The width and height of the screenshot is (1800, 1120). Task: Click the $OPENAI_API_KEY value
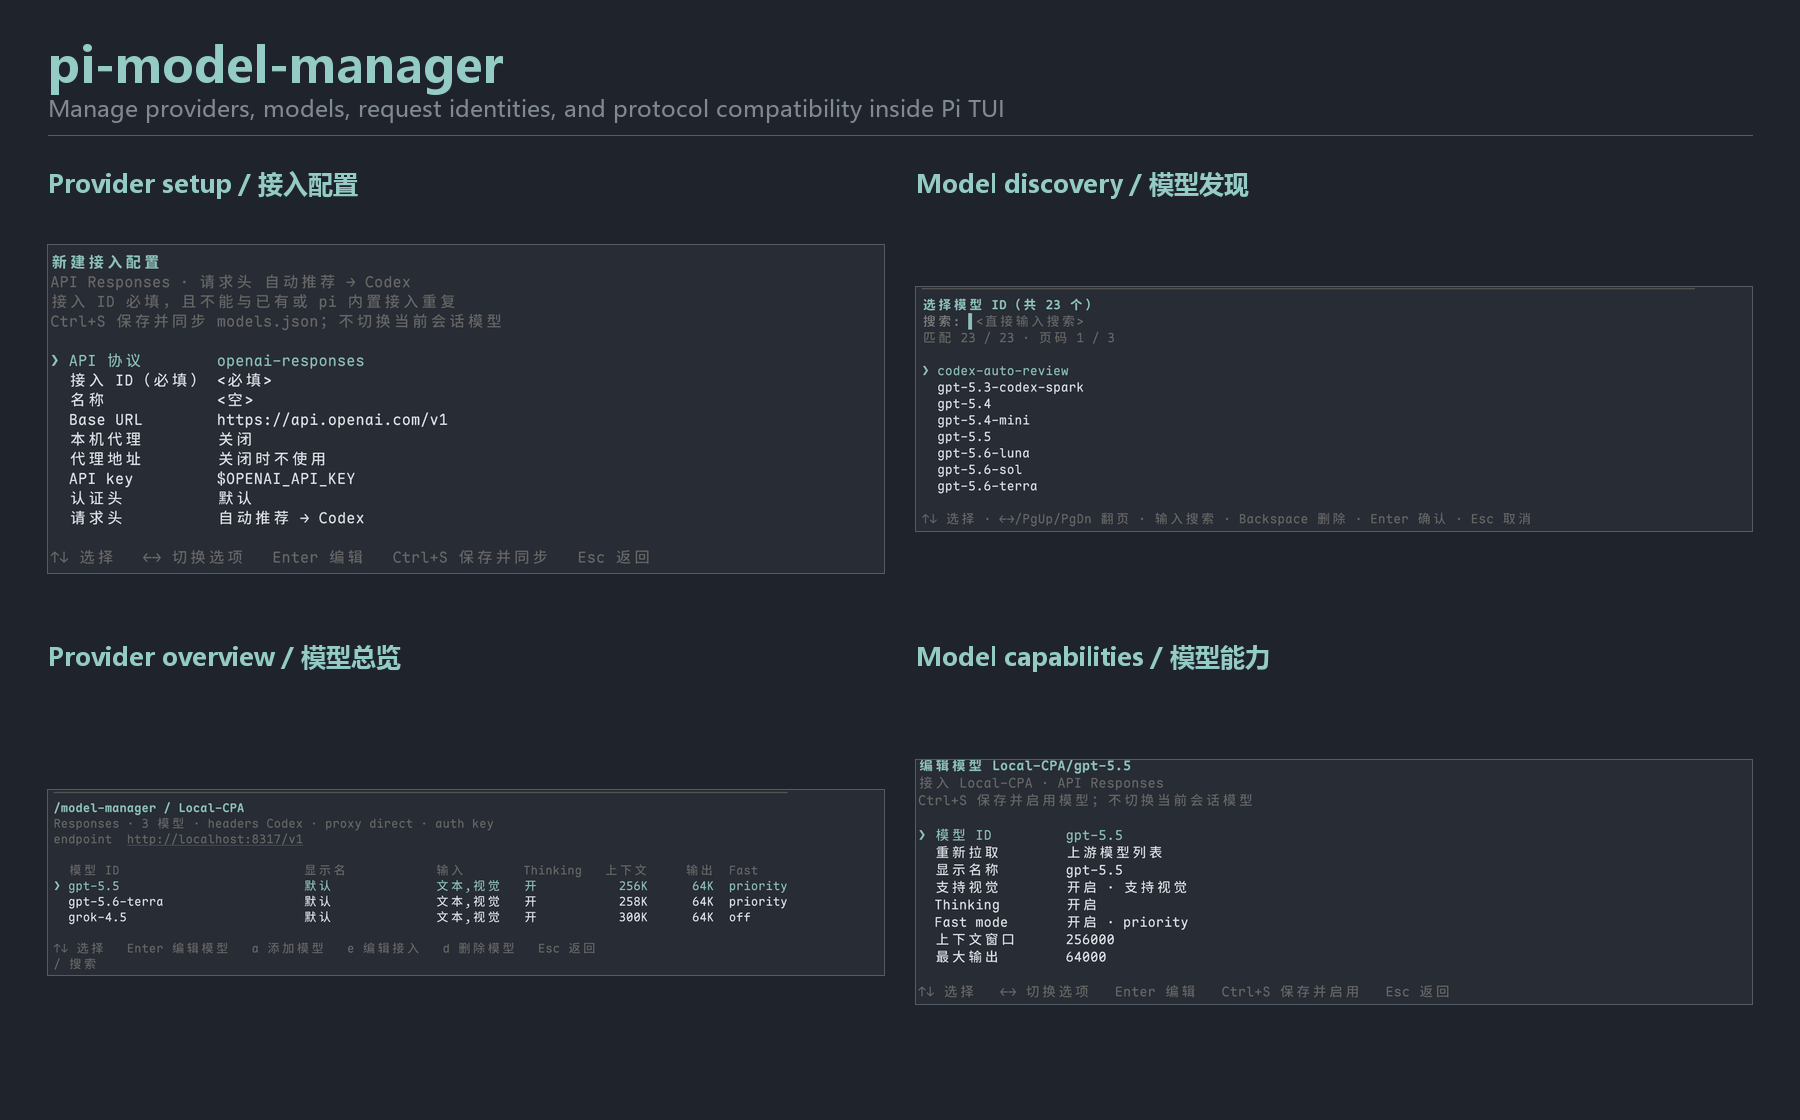tap(286, 479)
